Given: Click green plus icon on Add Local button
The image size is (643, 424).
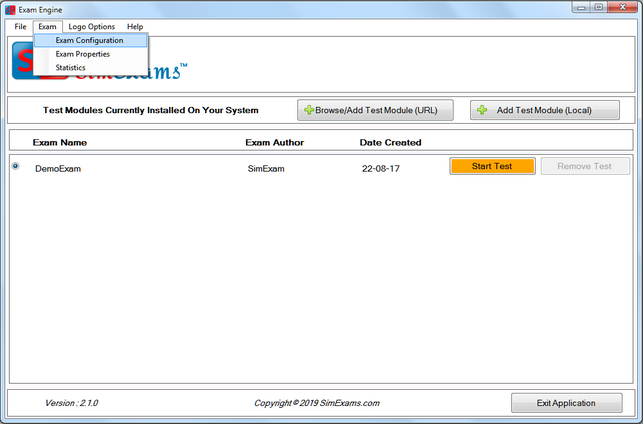Looking at the screenshot, I should tap(482, 110).
